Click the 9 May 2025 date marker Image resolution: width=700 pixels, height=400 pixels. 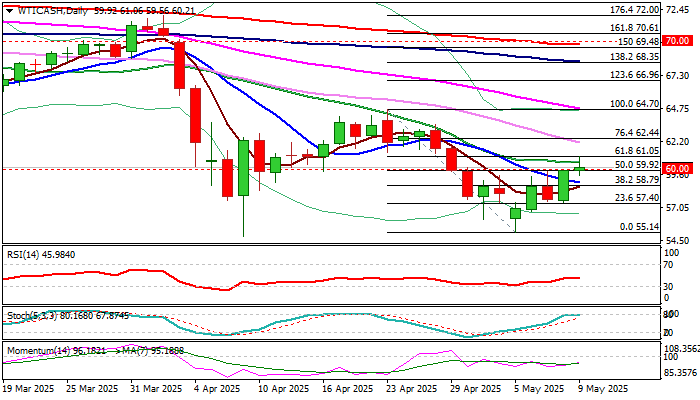[x=604, y=389]
